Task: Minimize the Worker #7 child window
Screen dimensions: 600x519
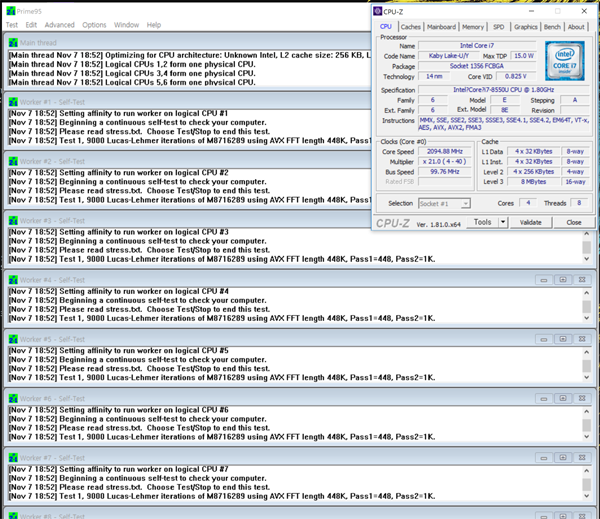Action: [543, 458]
